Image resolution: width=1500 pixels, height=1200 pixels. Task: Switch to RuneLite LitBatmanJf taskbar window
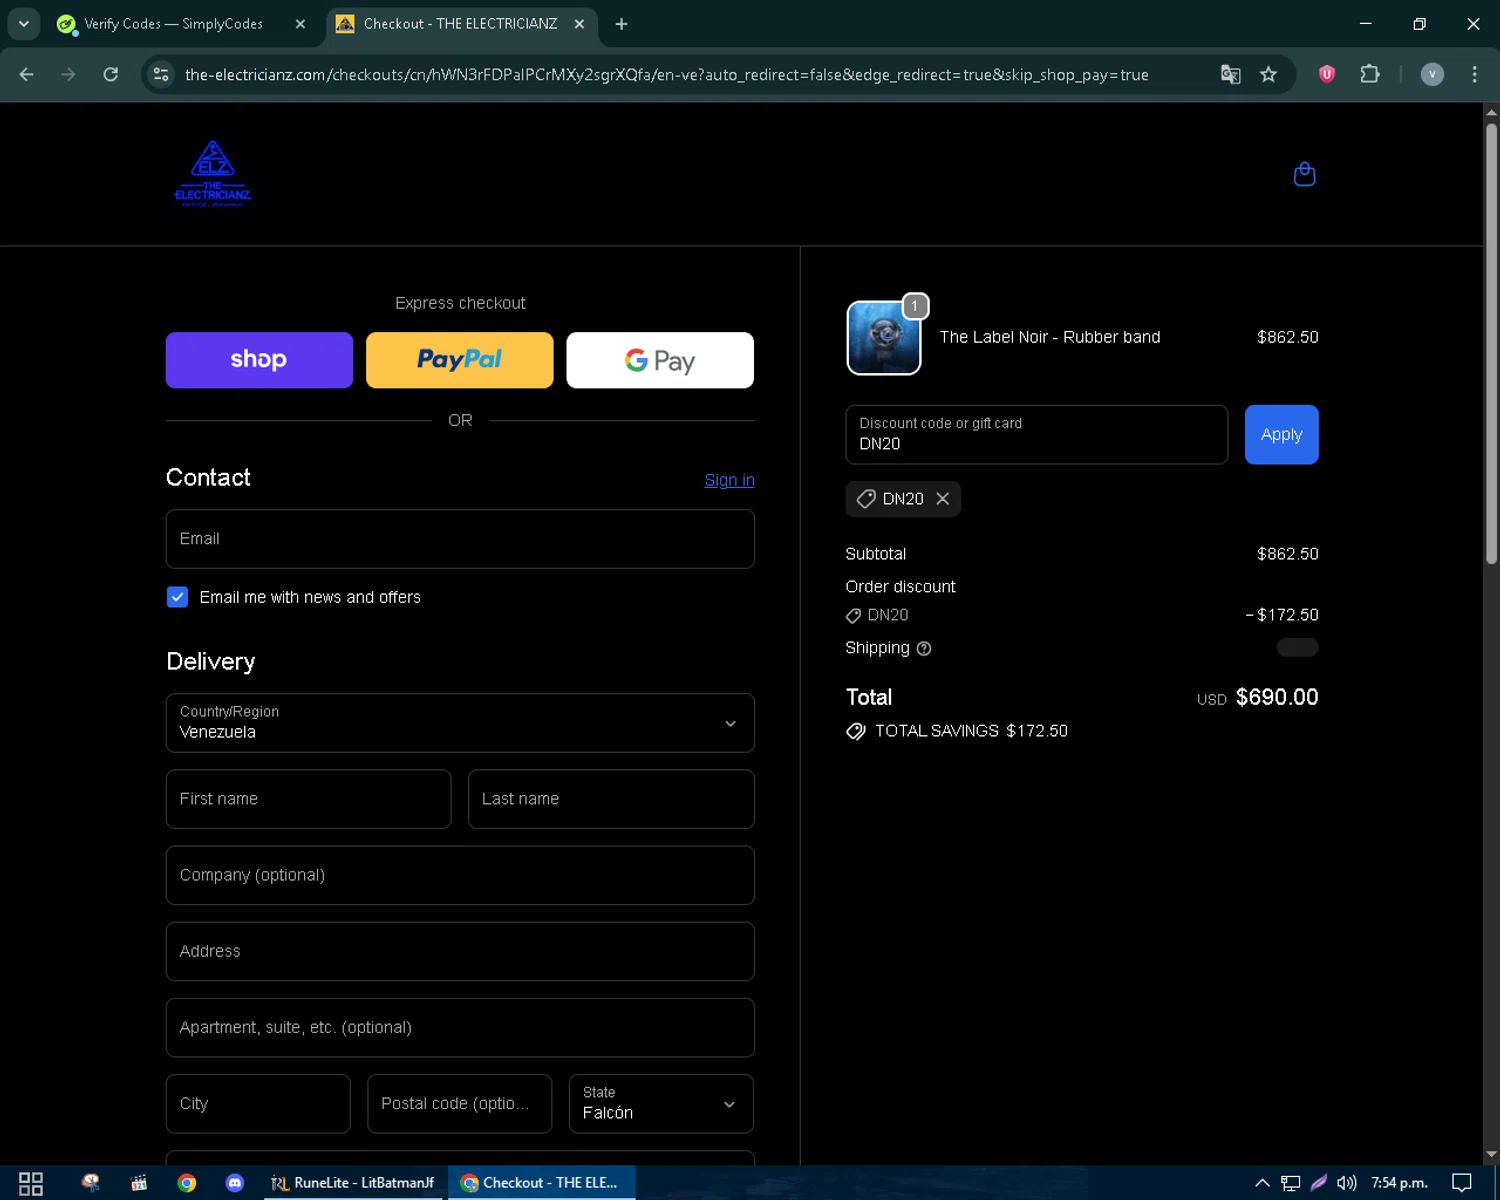[x=353, y=1183]
